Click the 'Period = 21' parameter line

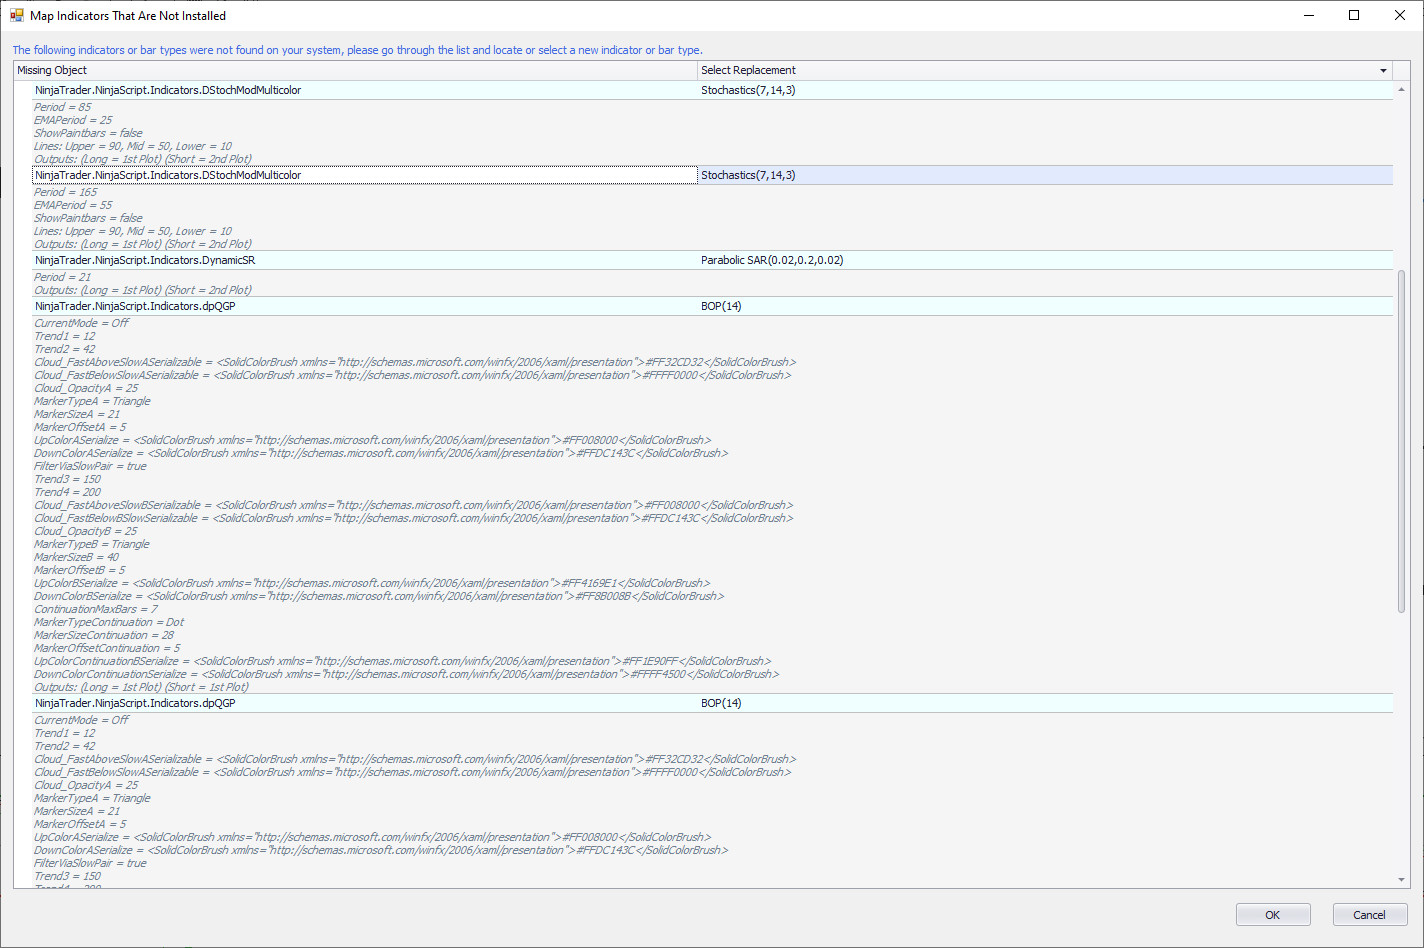click(63, 277)
